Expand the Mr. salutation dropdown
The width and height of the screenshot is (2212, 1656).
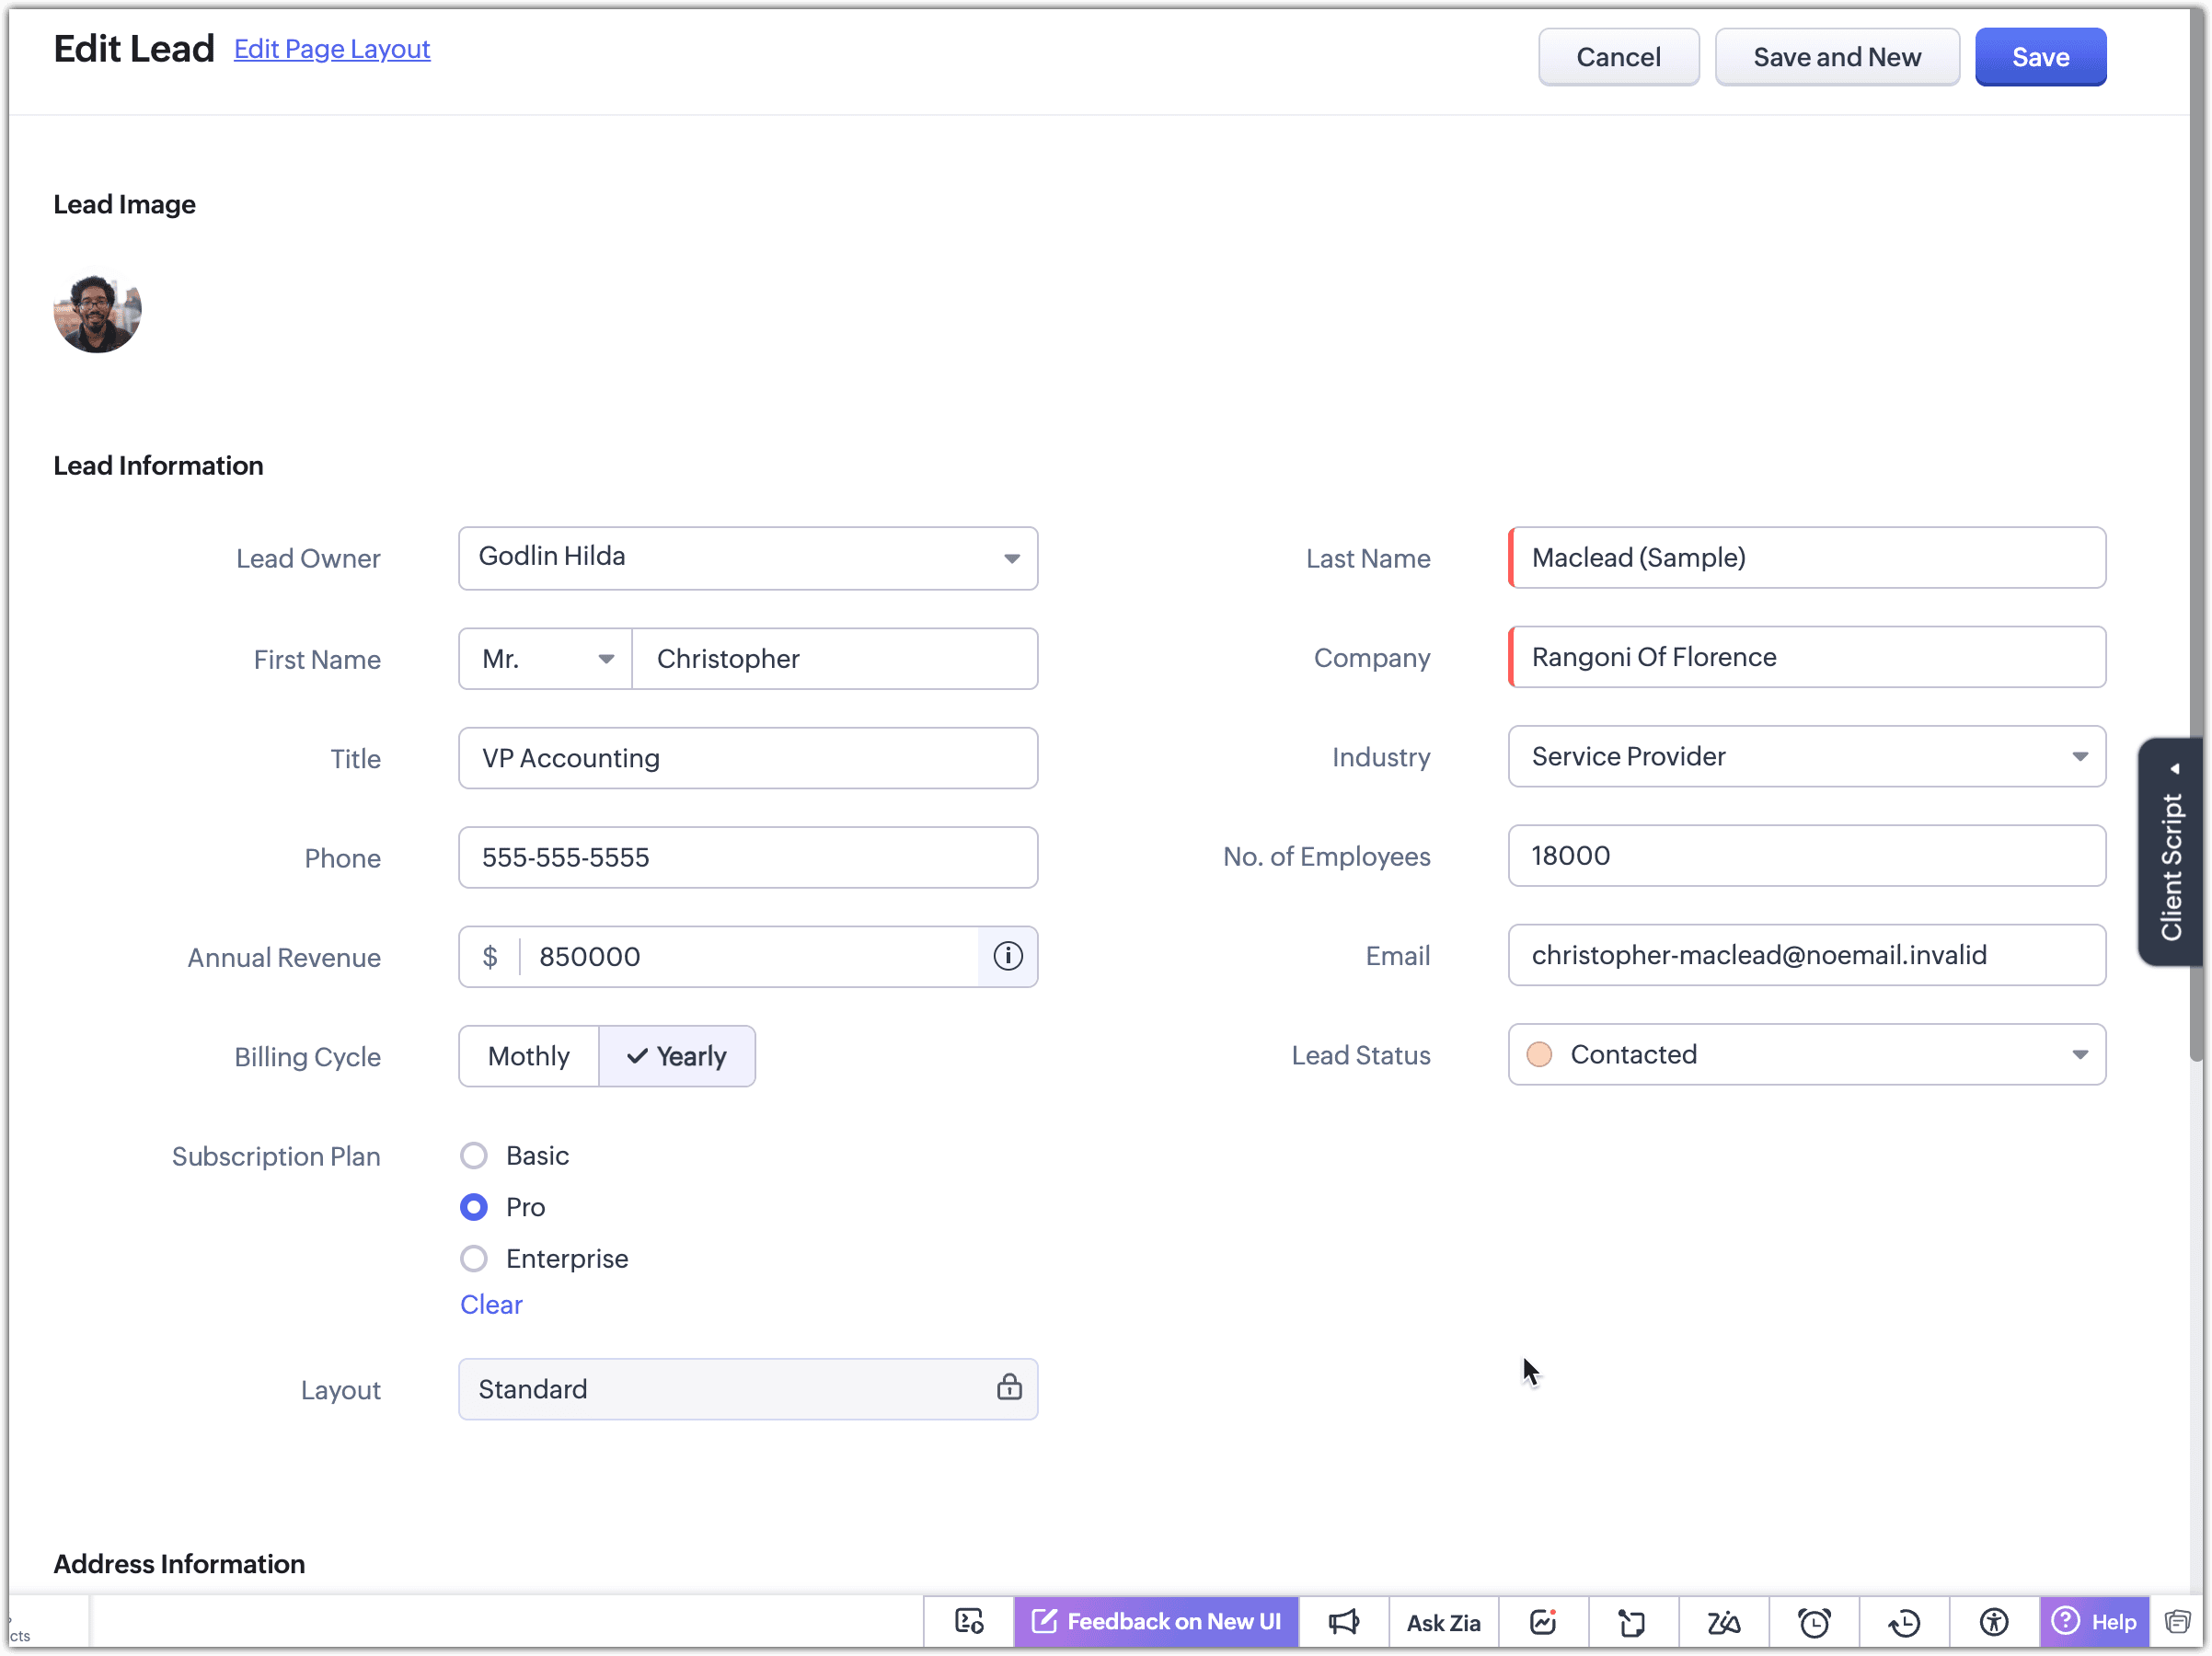[x=605, y=658]
